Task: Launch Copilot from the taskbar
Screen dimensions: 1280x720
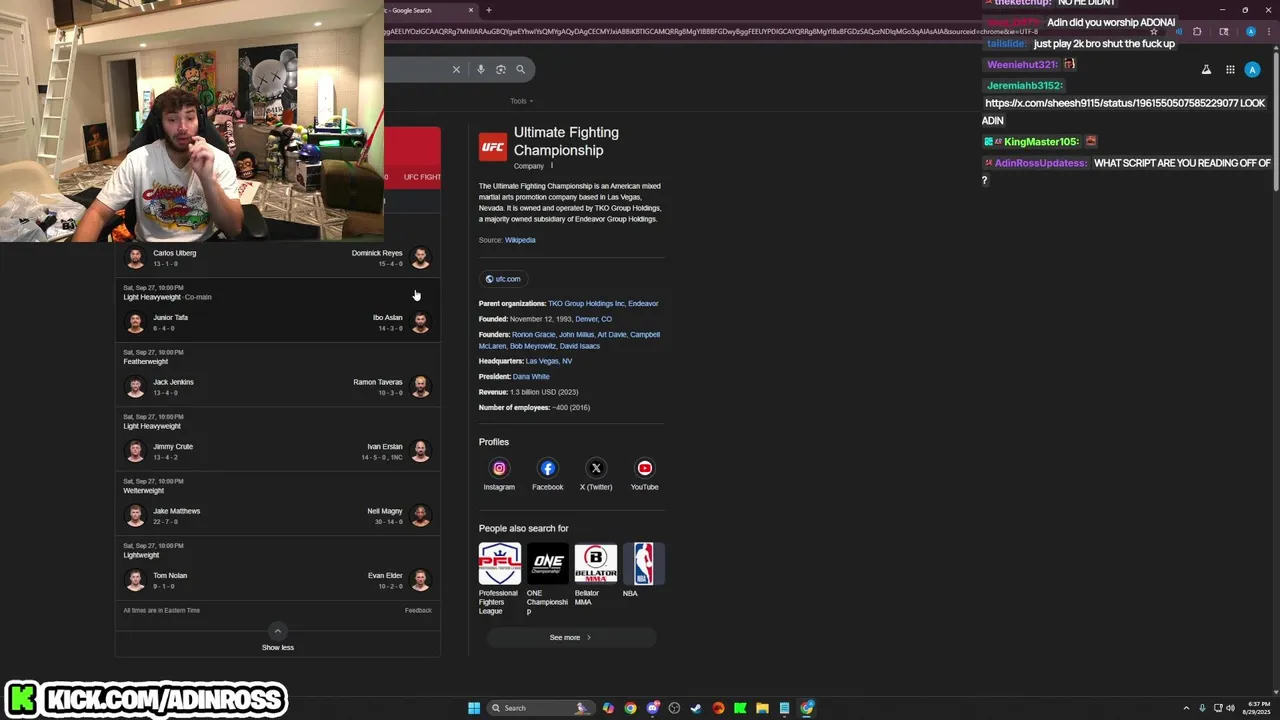Action: (x=608, y=708)
